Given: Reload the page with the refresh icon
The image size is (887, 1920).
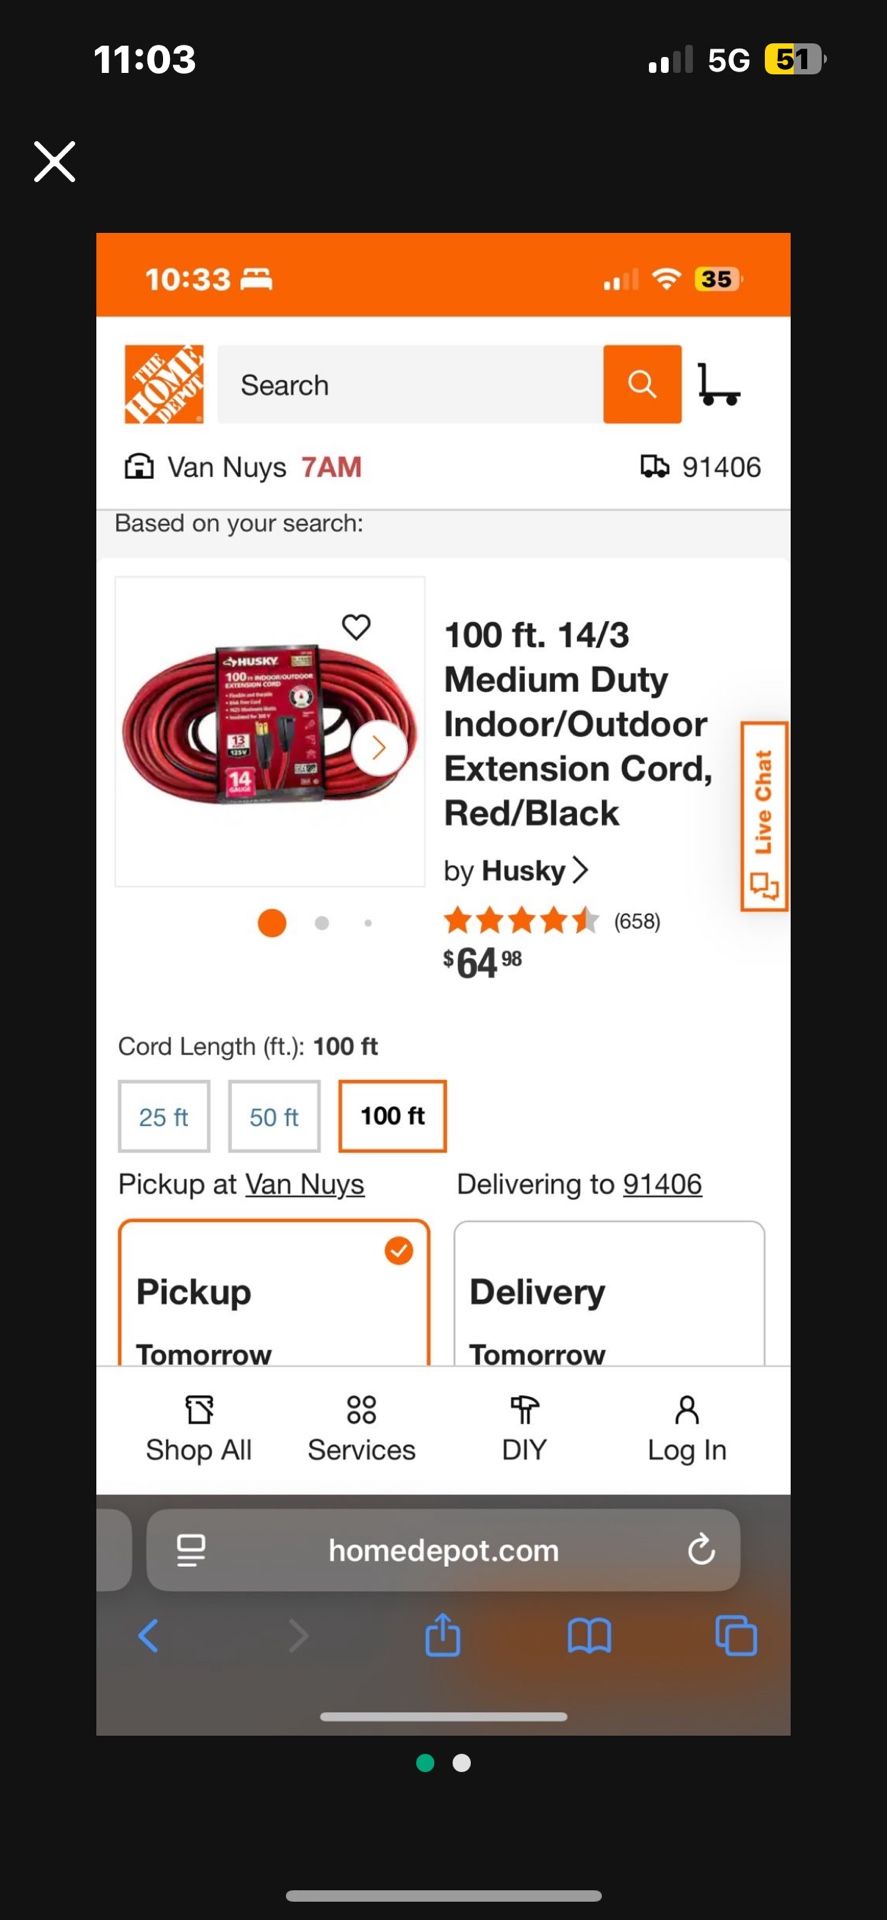Looking at the screenshot, I should pyautogui.click(x=701, y=1551).
